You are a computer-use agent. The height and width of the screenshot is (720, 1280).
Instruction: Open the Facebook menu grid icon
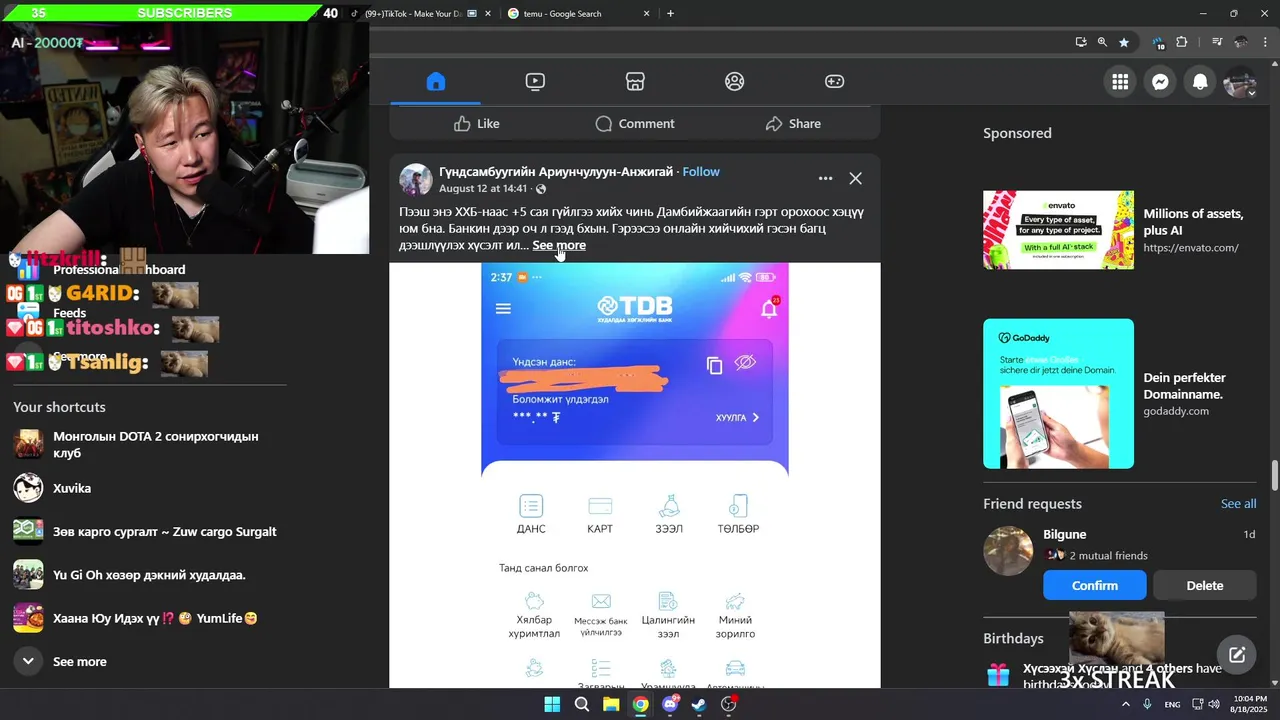pyautogui.click(x=1120, y=82)
